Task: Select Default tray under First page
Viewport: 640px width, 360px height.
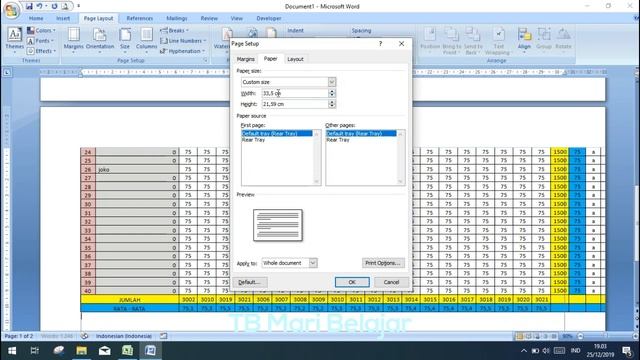Action: point(277,133)
